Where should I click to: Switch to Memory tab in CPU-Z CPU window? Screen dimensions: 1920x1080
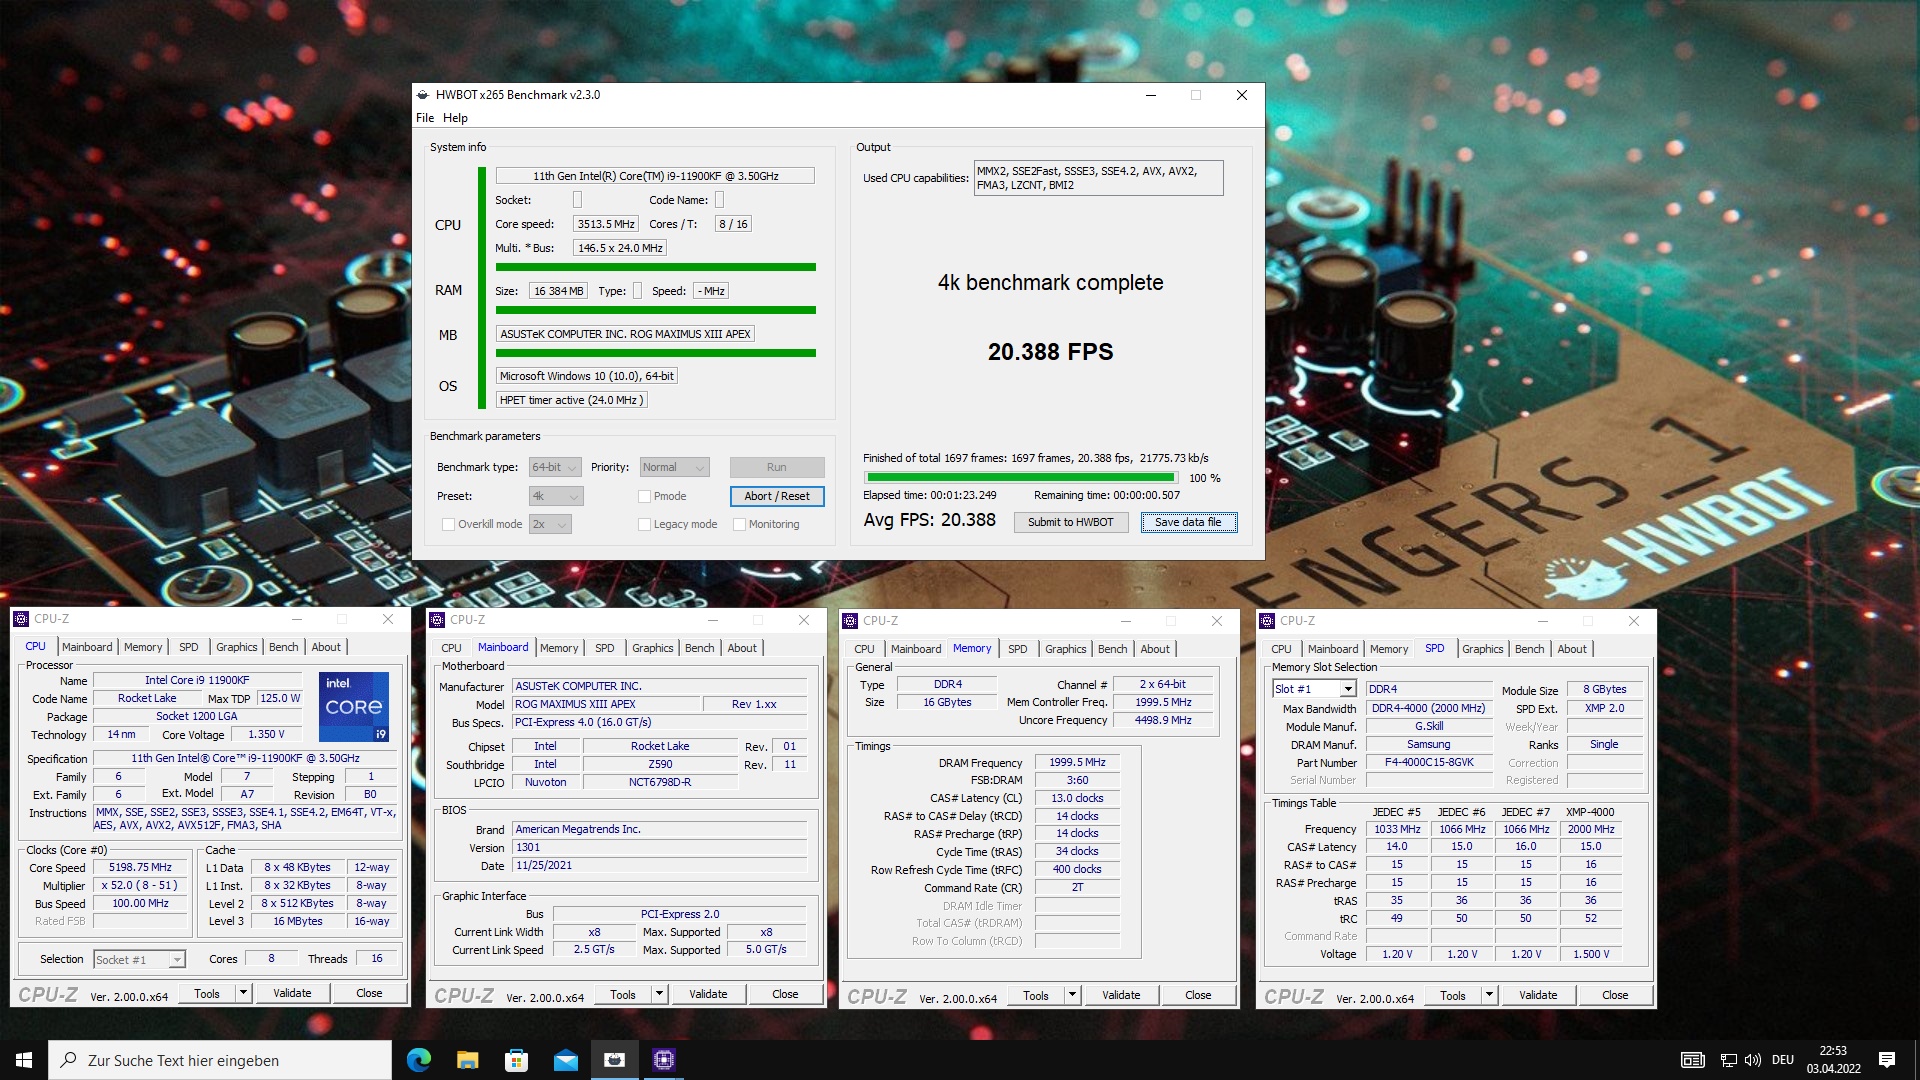point(143,647)
